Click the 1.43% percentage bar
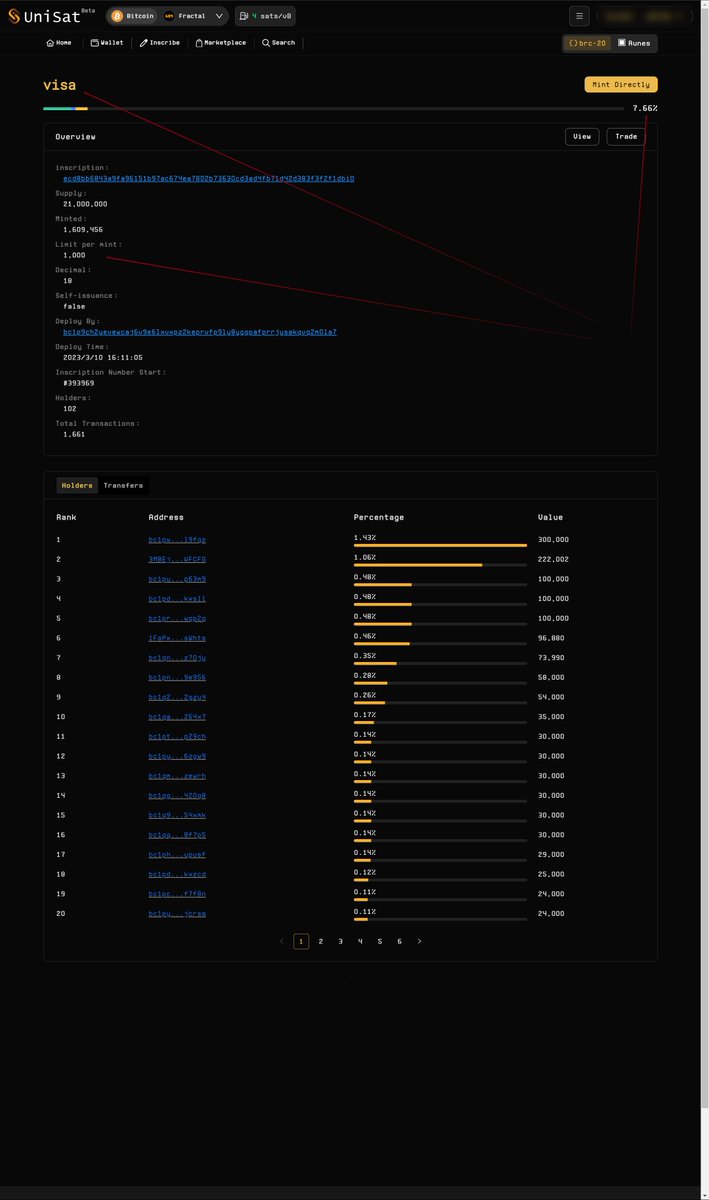The width and height of the screenshot is (709, 1200). tap(440, 545)
